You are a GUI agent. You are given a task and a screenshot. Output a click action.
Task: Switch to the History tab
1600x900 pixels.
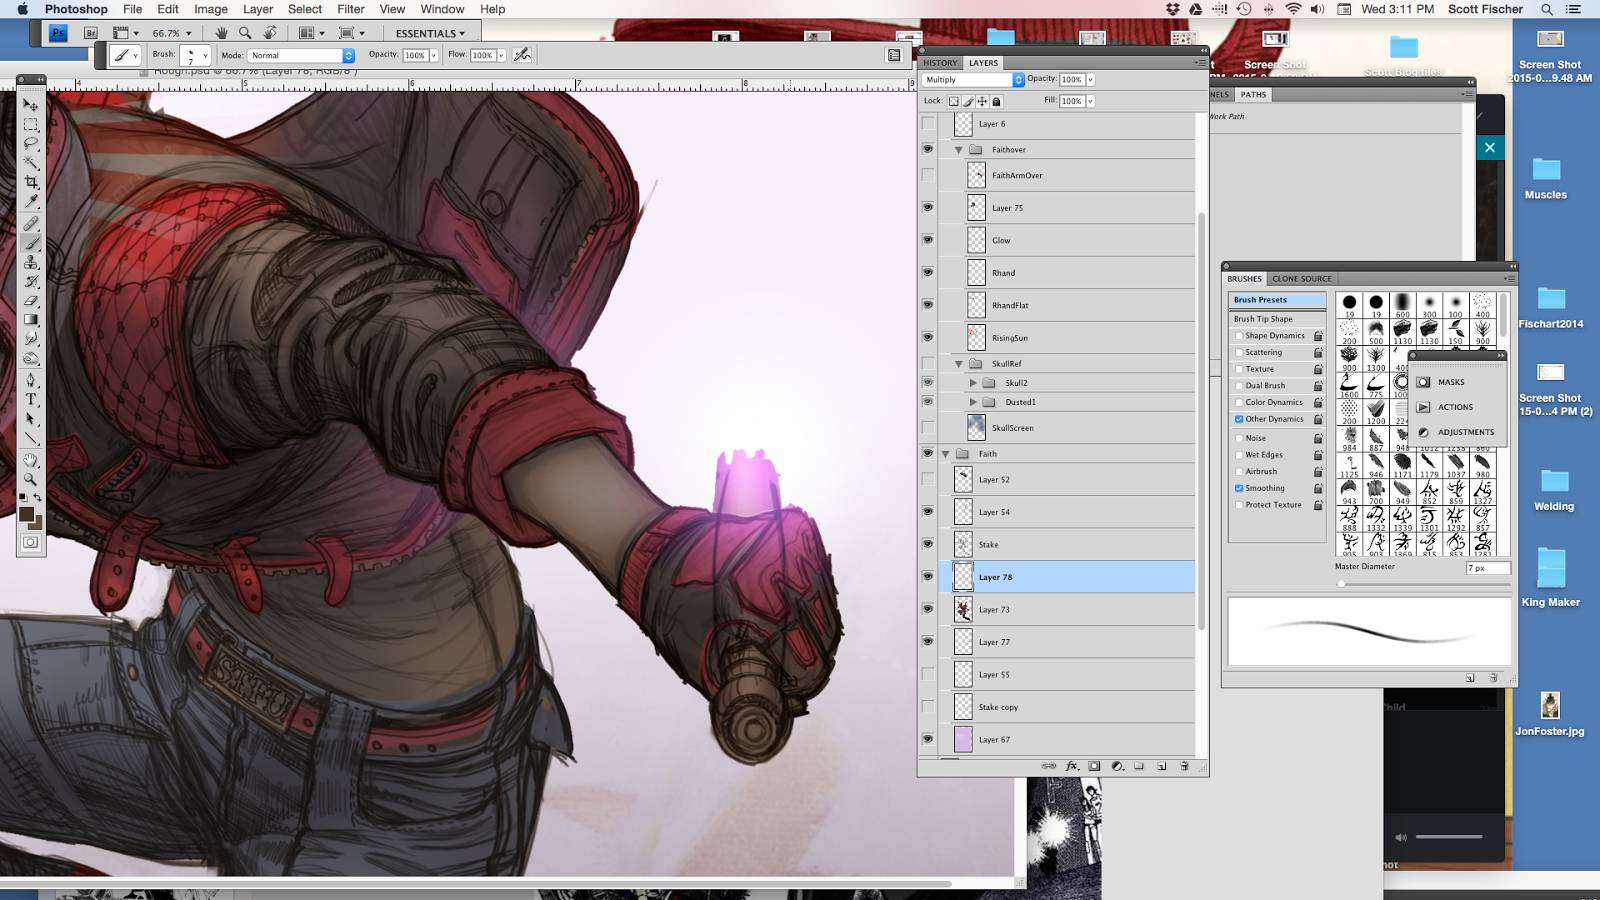point(940,62)
